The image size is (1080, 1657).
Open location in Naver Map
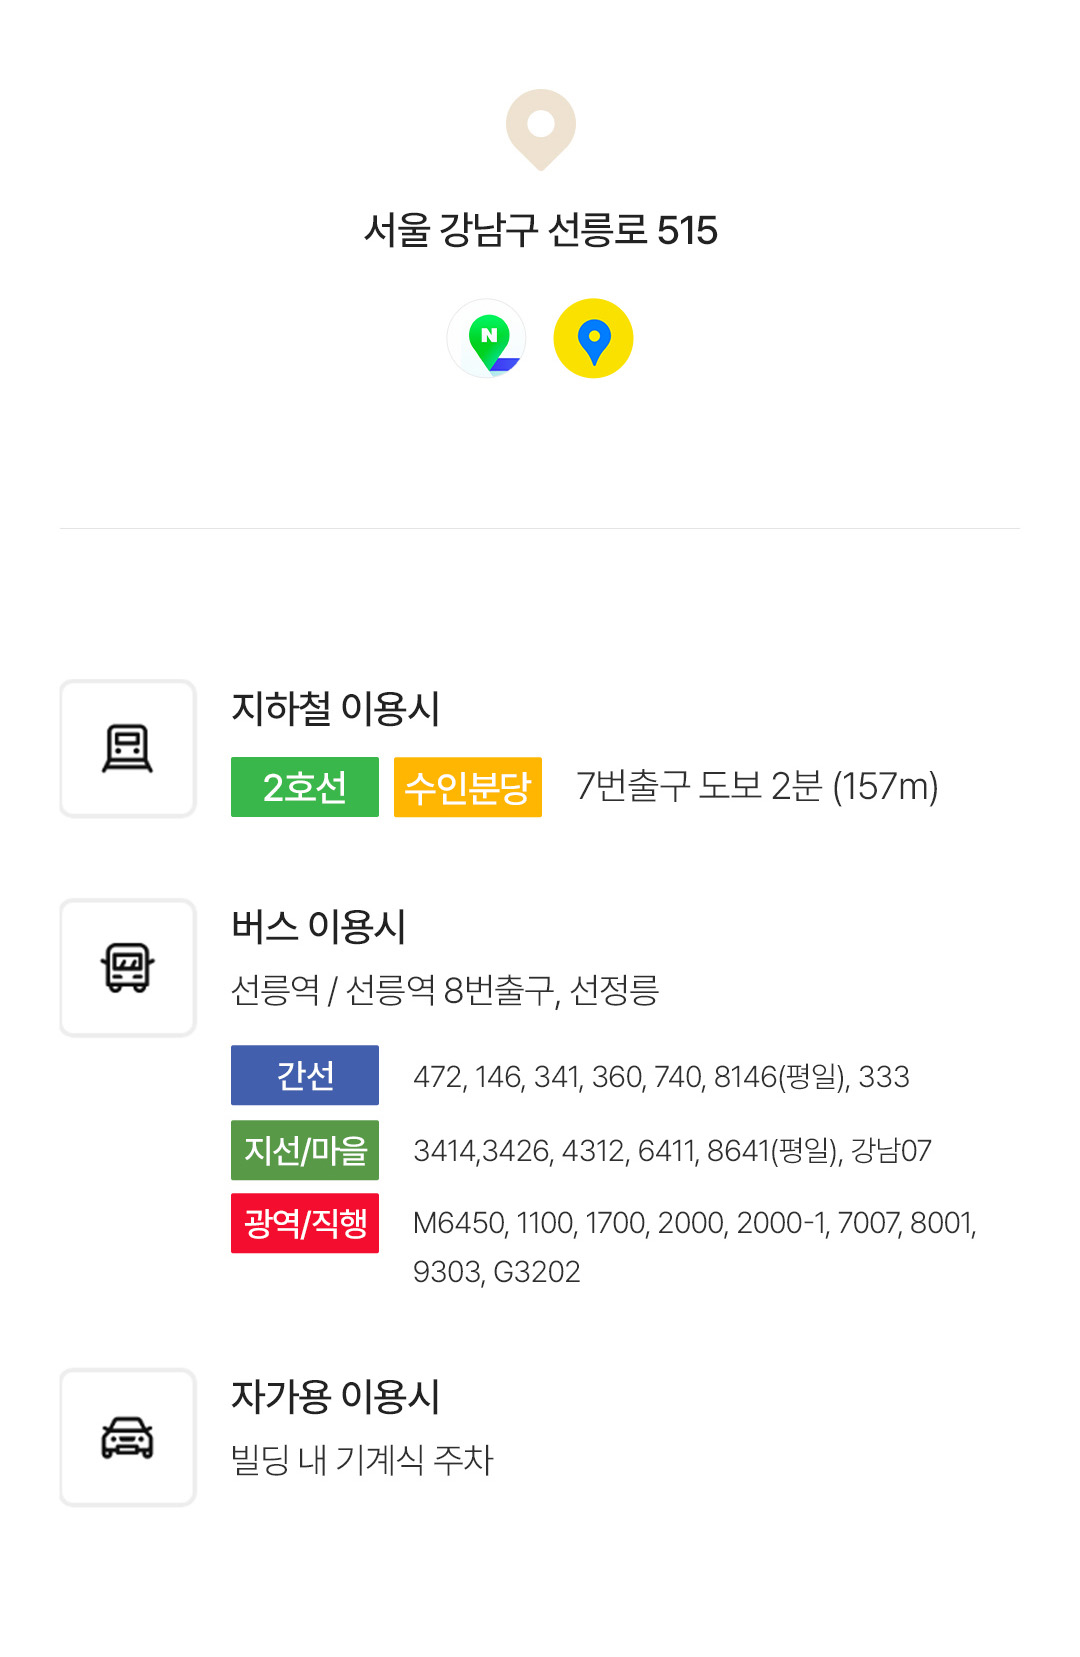487,338
